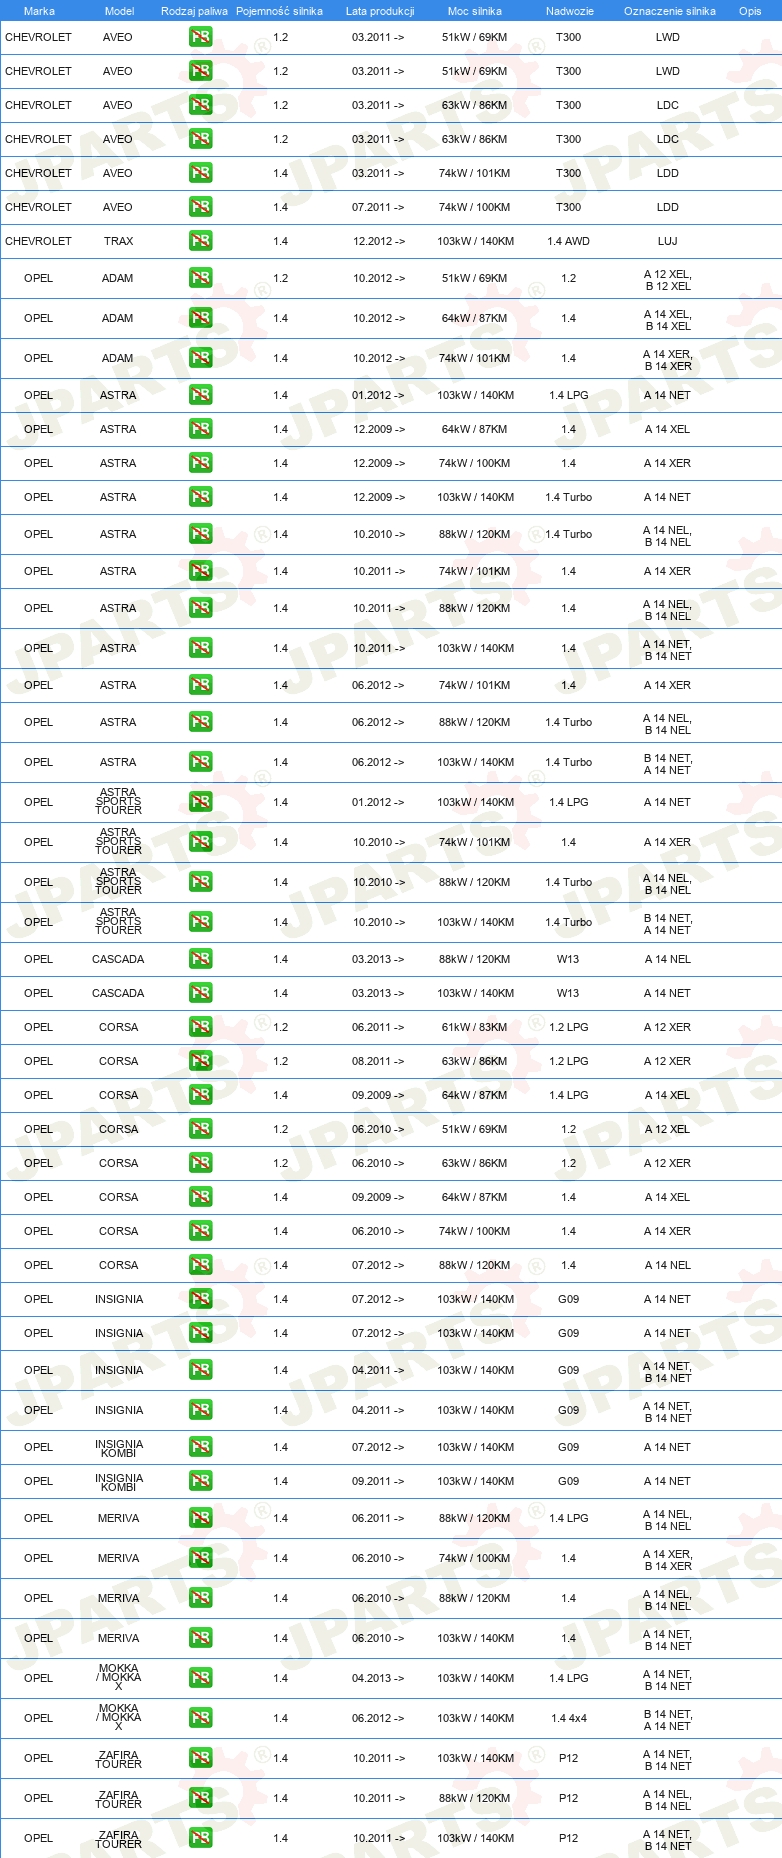This screenshot has width=782, height=1858.
Task: Click the fuel icon for Opel Cascada 88kW / 120KM
Action: (201, 959)
